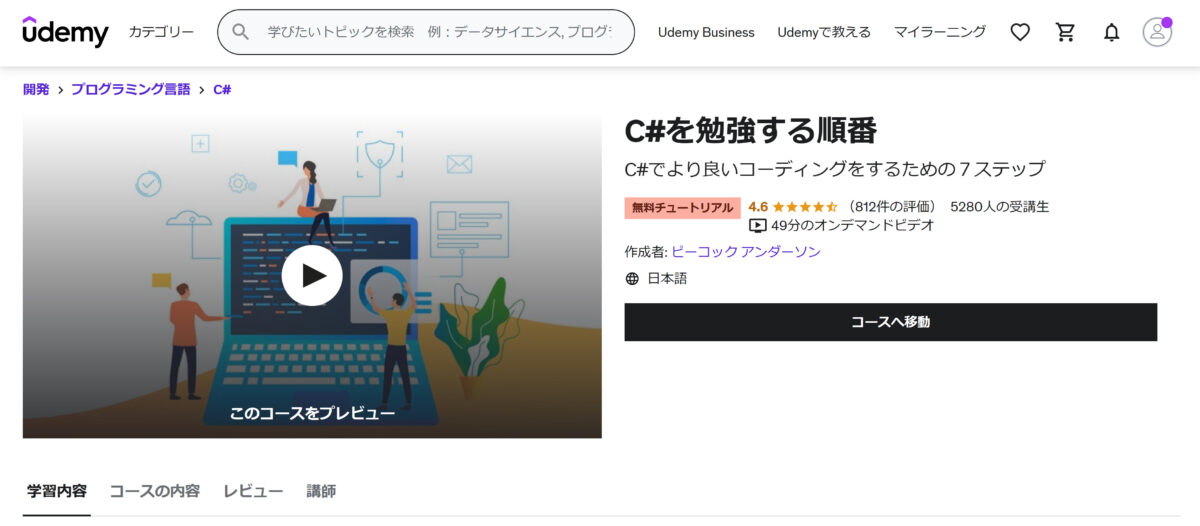
Task: Click the （812件の評価） text
Action: pyautogui.click(x=891, y=207)
